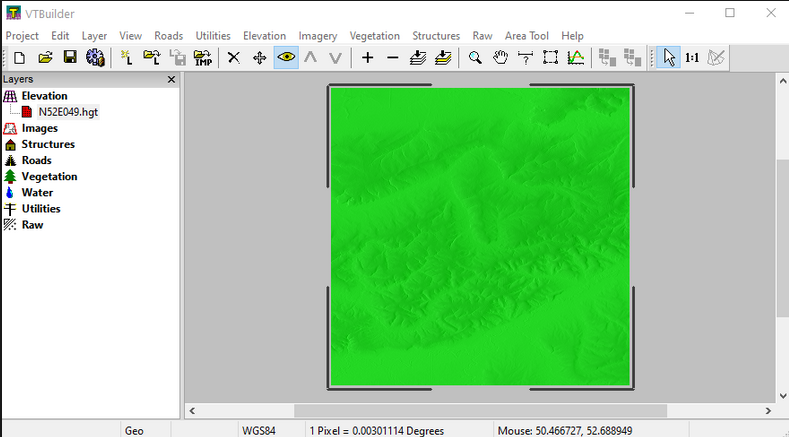Toggle the 1:1 scale button
789x437 pixels.
(x=692, y=58)
